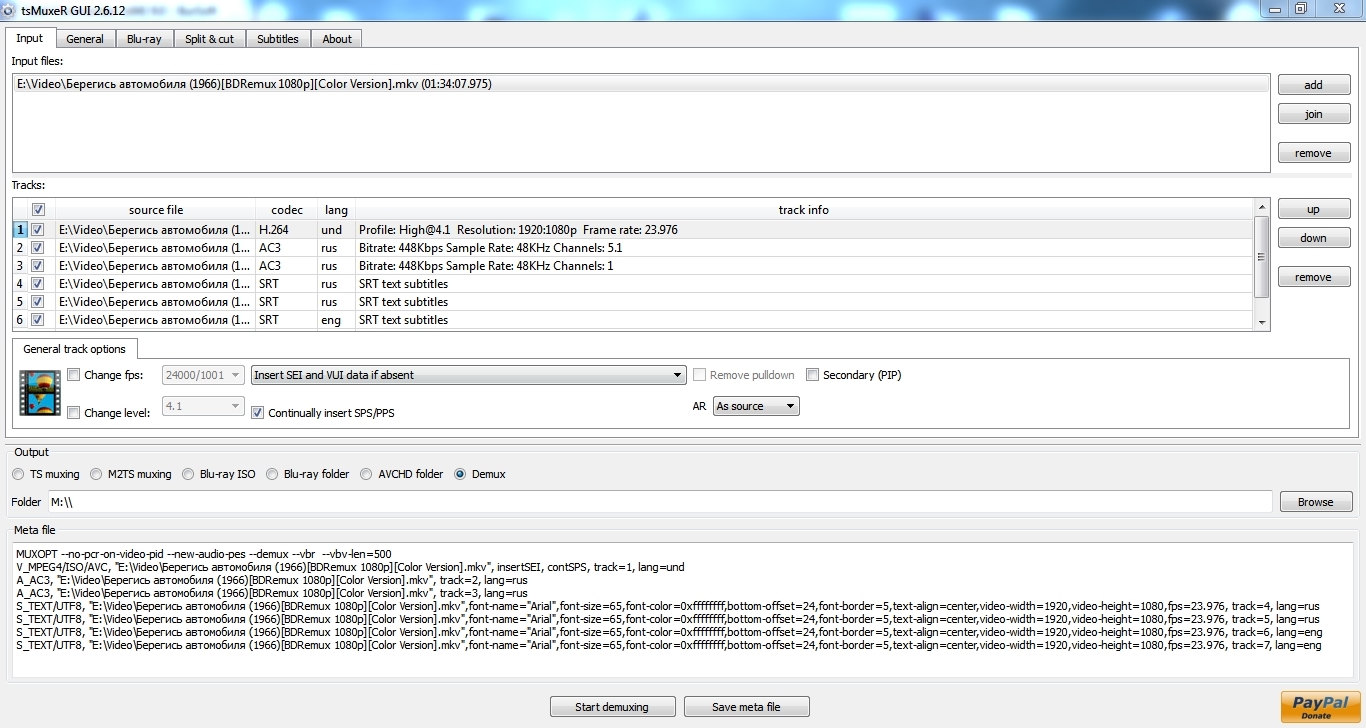Image resolution: width=1366 pixels, height=728 pixels.
Task: Click the film strip video track icon
Action: click(x=40, y=393)
